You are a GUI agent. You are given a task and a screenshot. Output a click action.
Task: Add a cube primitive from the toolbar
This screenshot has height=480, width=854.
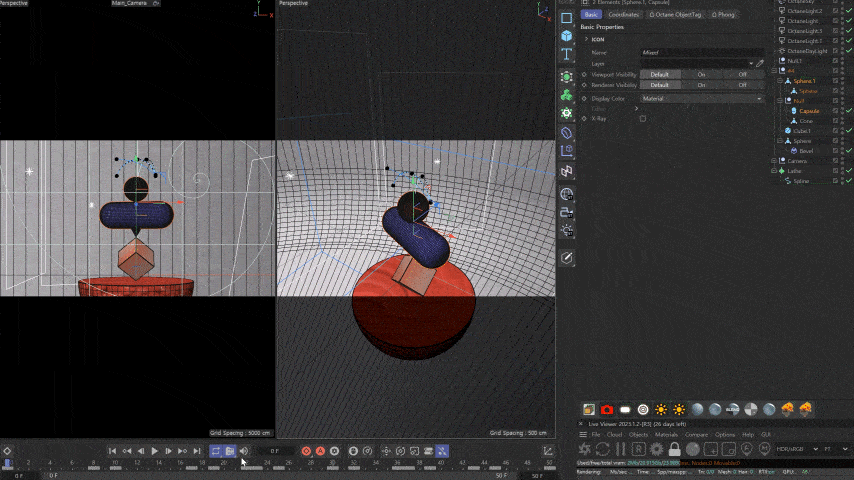point(566,36)
